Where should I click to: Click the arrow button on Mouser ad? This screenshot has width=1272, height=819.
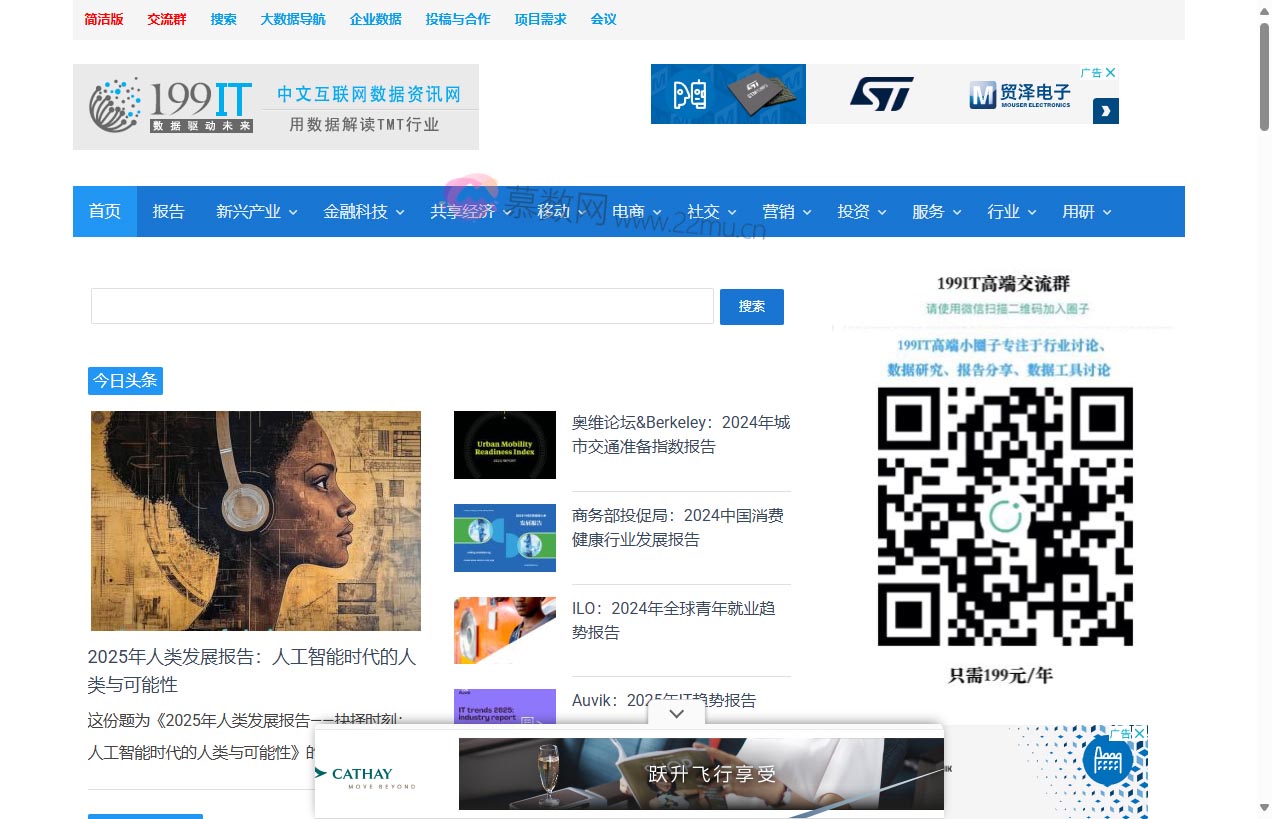(1105, 111)
